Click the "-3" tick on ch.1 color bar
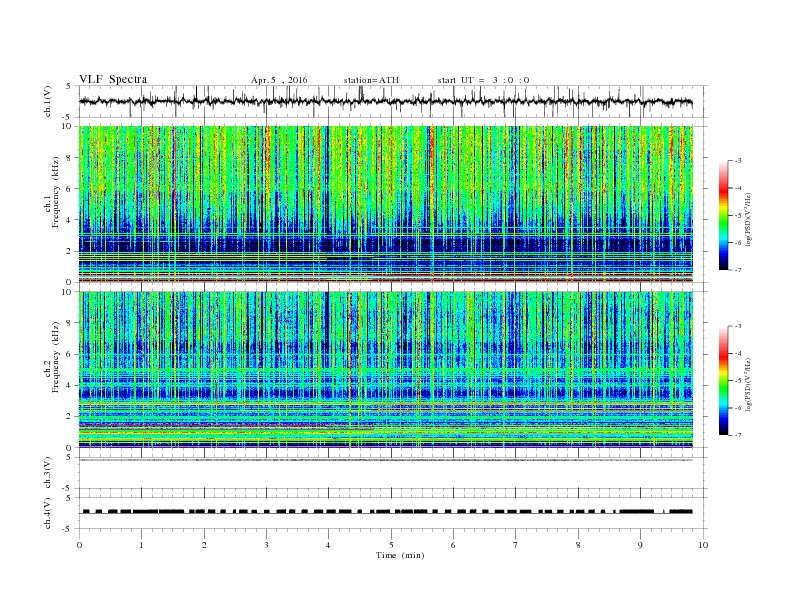792x612 pixels. pyautogui.click(x=738, y=161)
